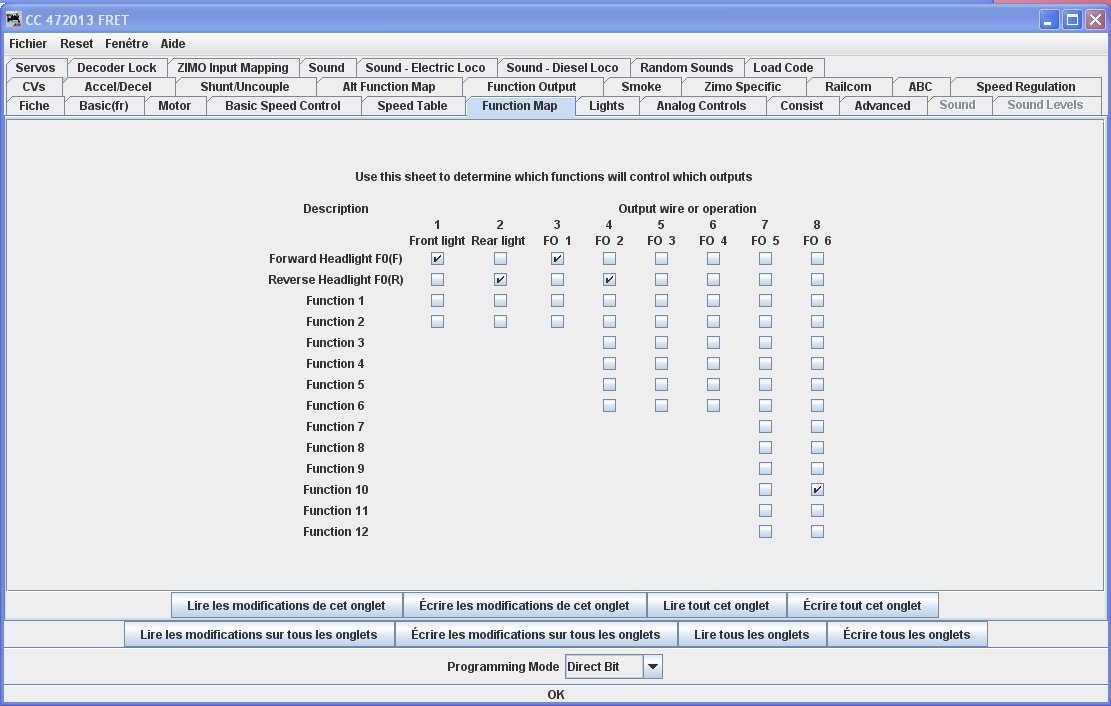1111x706 pixels.
Task: Select the Zimo Specific tab
Action: pyautogui.click(x=743, y=86)
